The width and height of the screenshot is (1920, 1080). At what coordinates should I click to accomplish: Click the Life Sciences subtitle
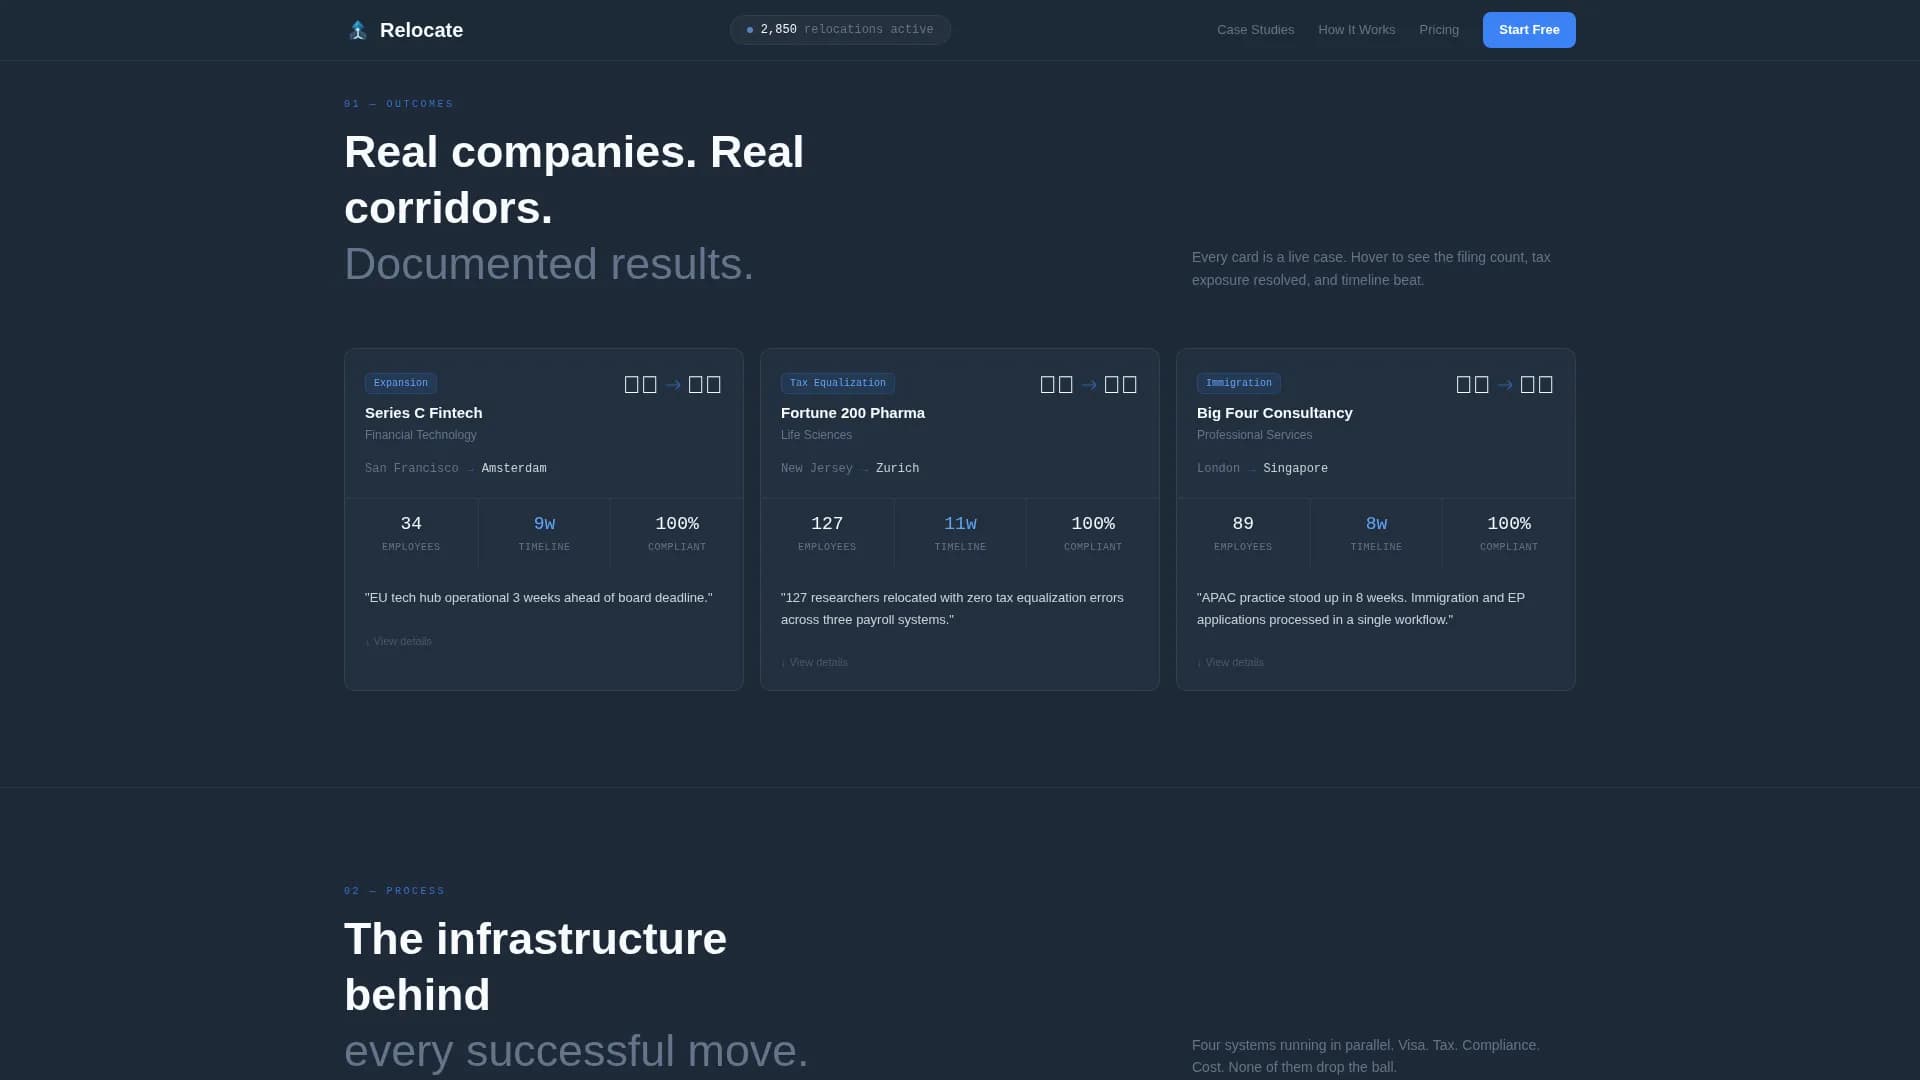point(816,435)
